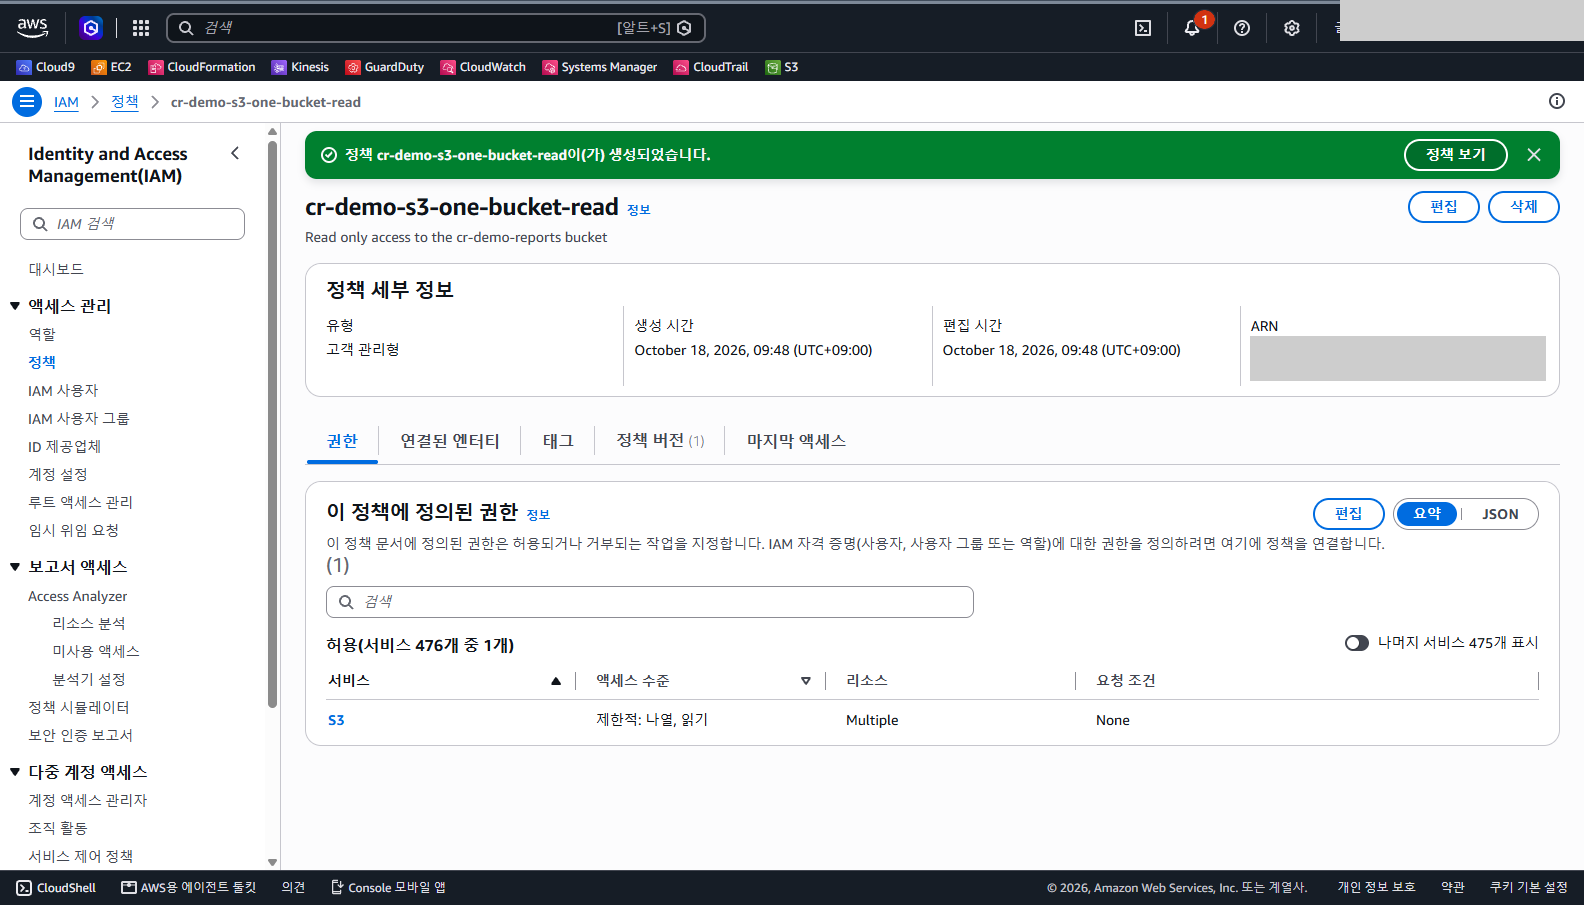Open CloudTrail from the favorites bar
This screenshot has width=1584, height=905.
click(711, 67)
